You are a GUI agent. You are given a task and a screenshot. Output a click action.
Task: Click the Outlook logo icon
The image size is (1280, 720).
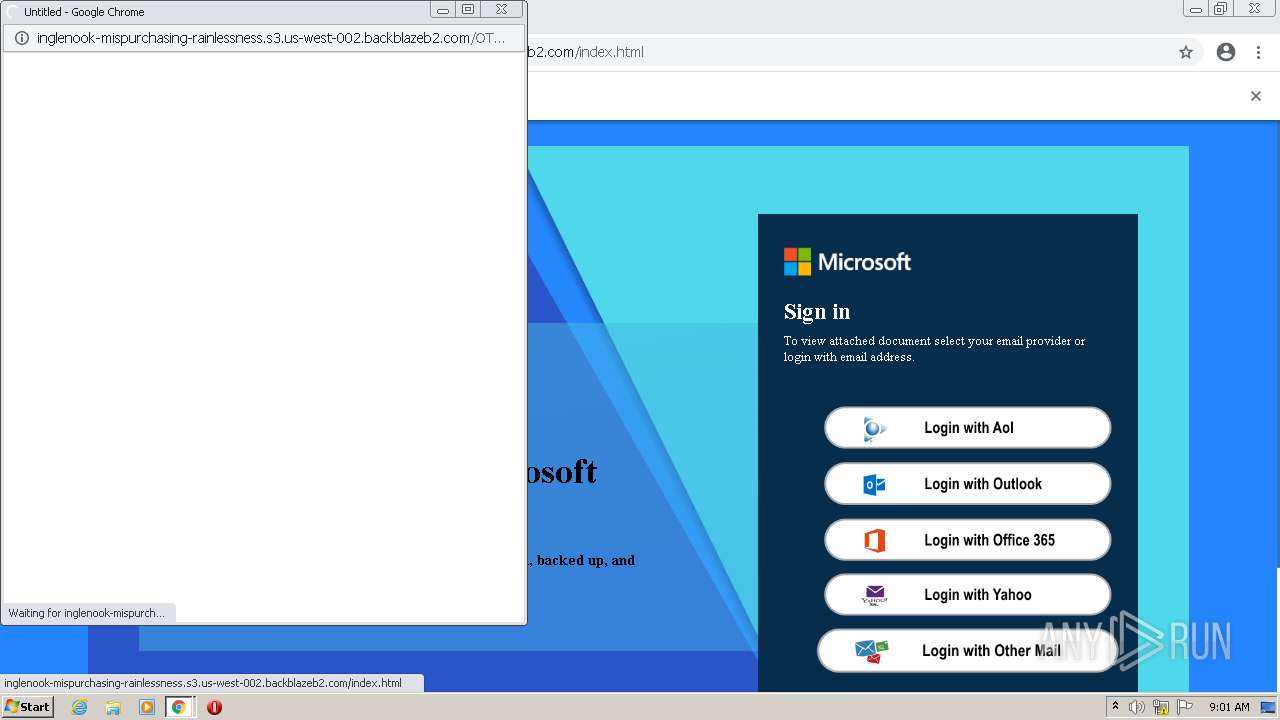[x=874, y=485]
